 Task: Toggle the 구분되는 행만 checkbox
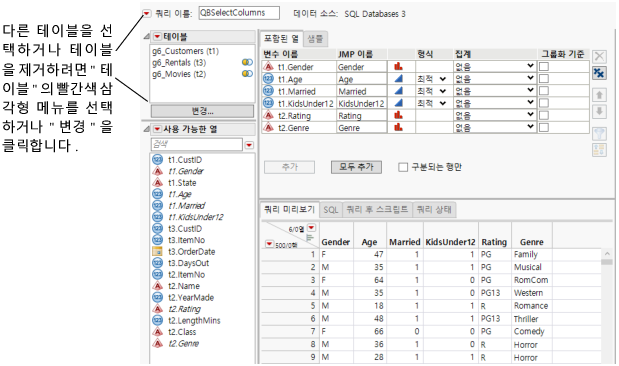coord(403,167)
